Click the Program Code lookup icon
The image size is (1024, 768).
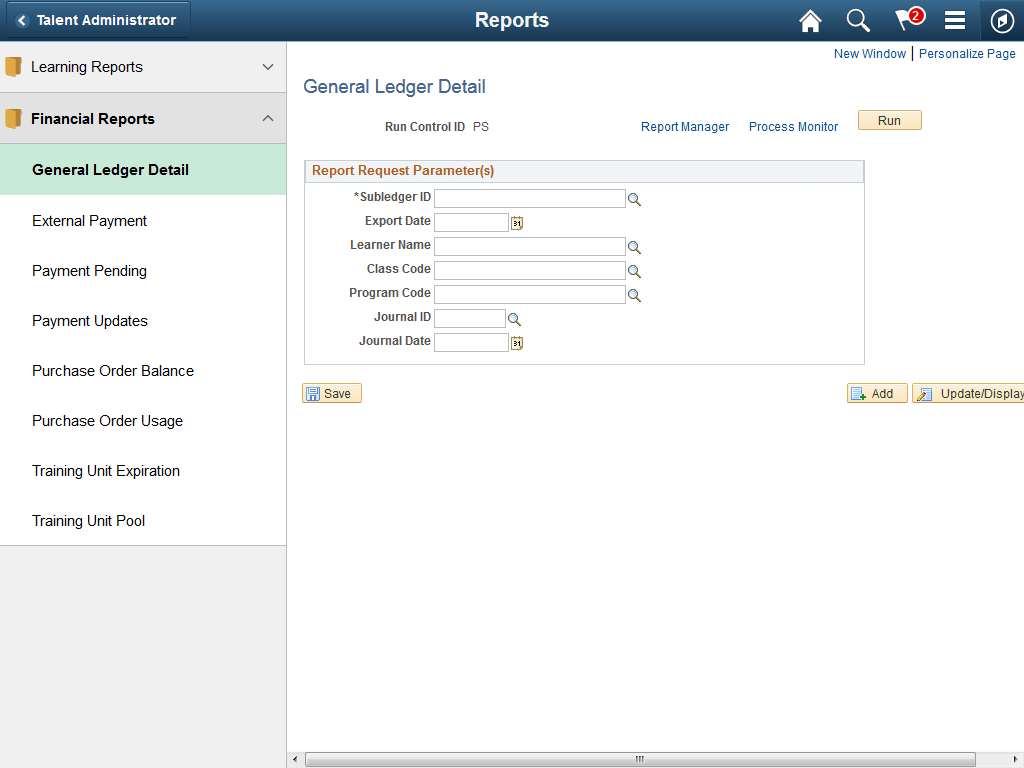click(634, 294)
